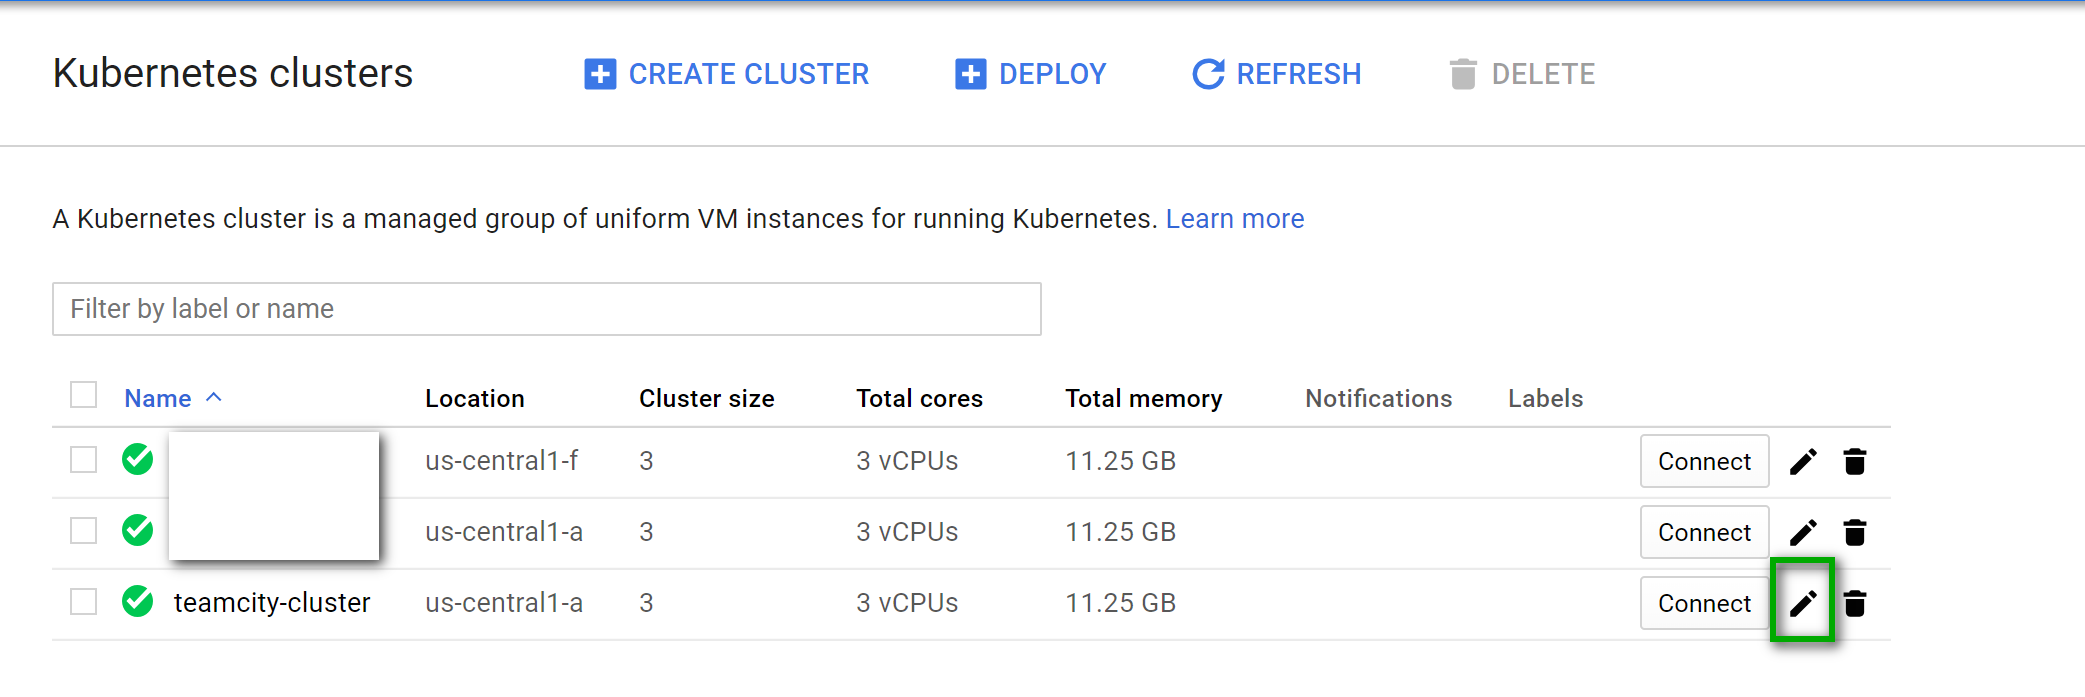This screenshot has height=697, width=2085.
Task: Check the teamcity-cluster row checkbox
Action: tap(84, 602)
